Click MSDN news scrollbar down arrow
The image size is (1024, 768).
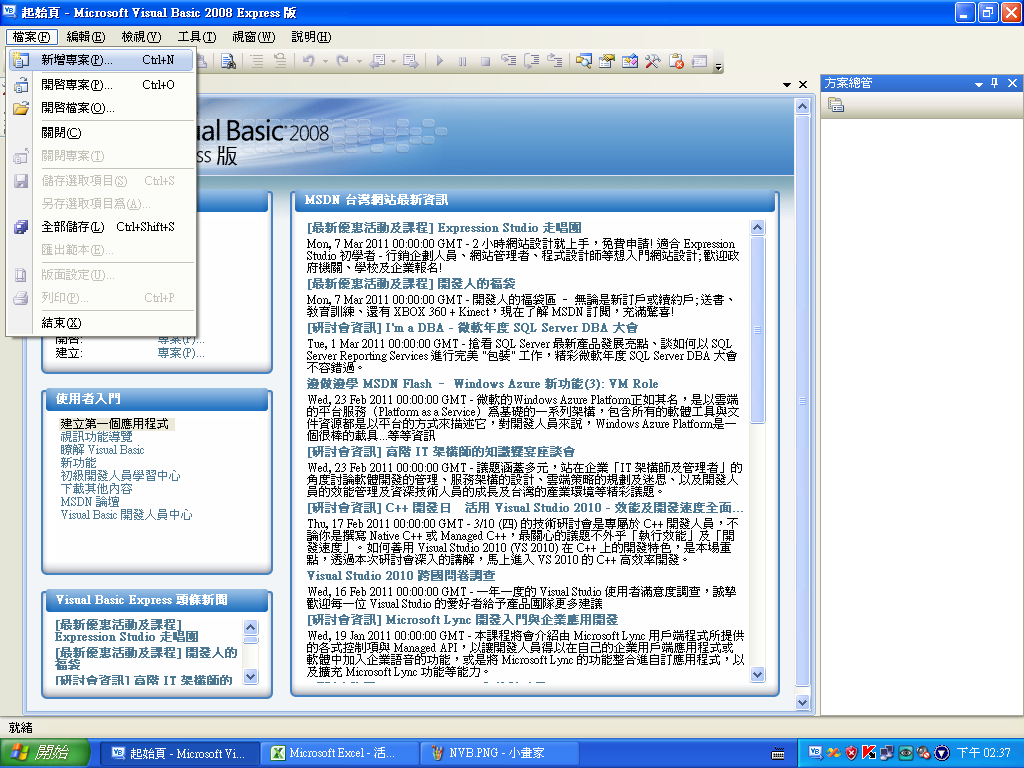coord(758,675)
